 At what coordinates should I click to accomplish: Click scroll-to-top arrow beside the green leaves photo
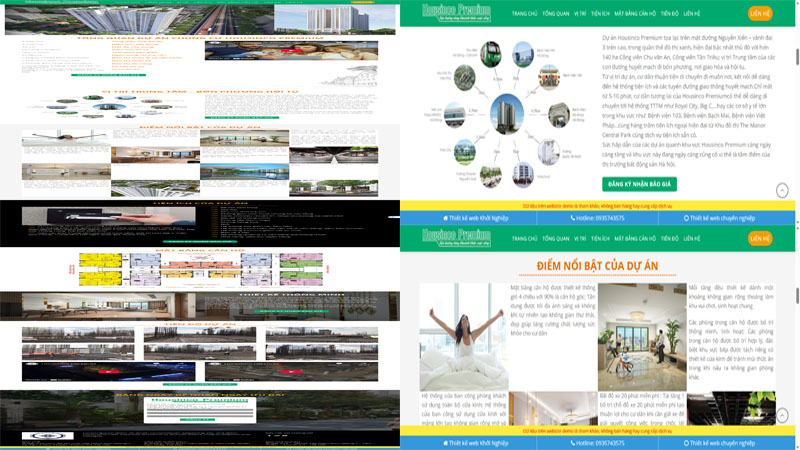tap(782, 415)
